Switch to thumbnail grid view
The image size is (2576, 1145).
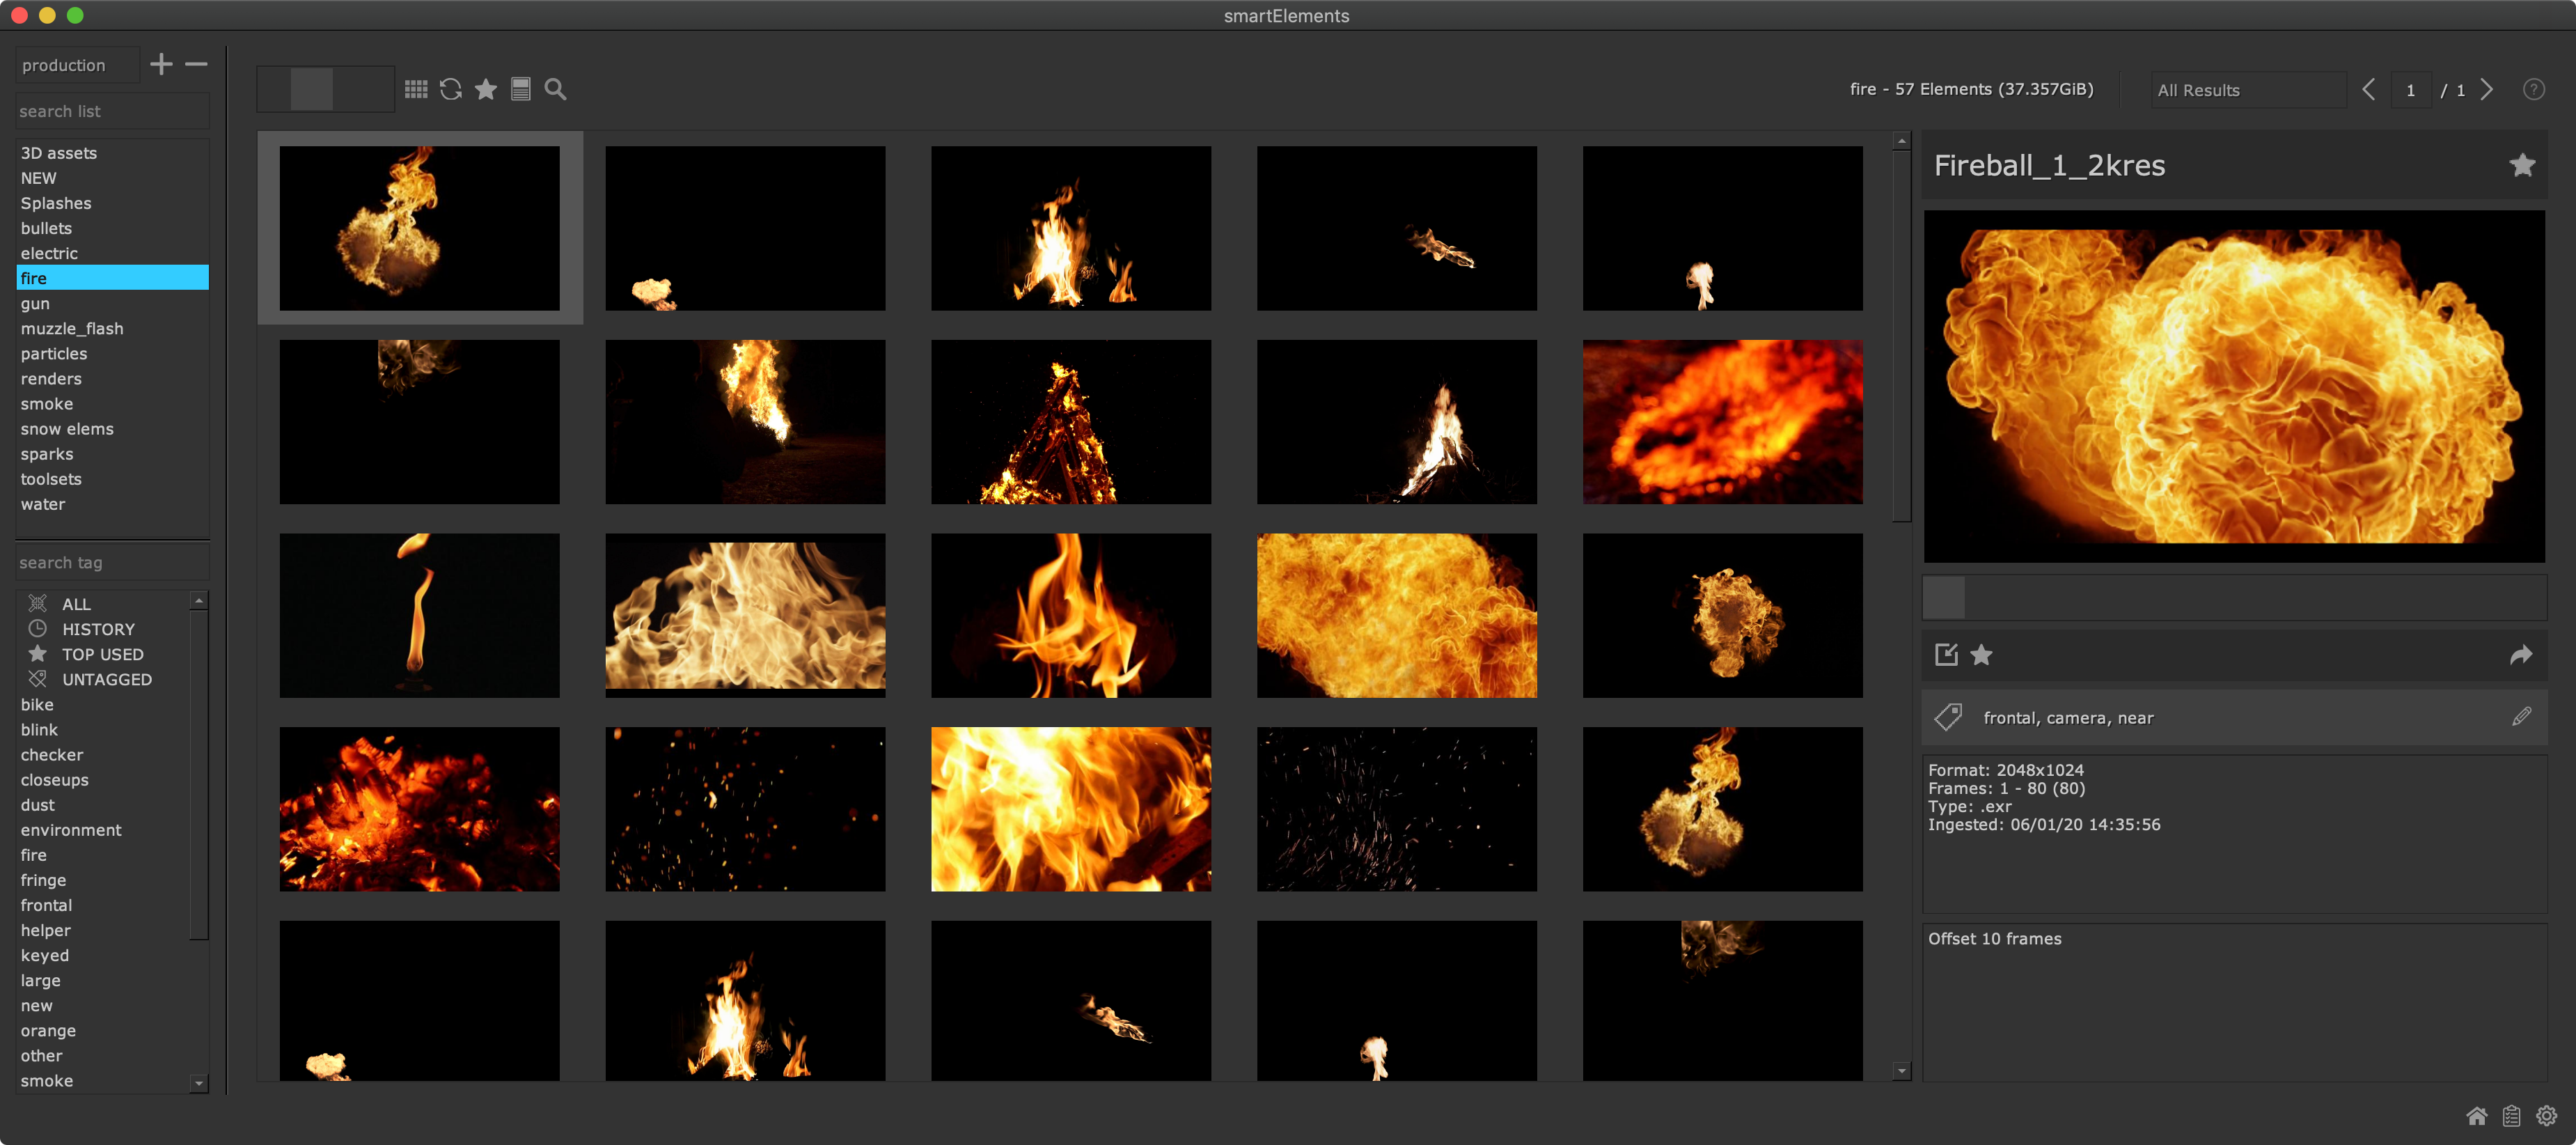(x=416, y=89)
